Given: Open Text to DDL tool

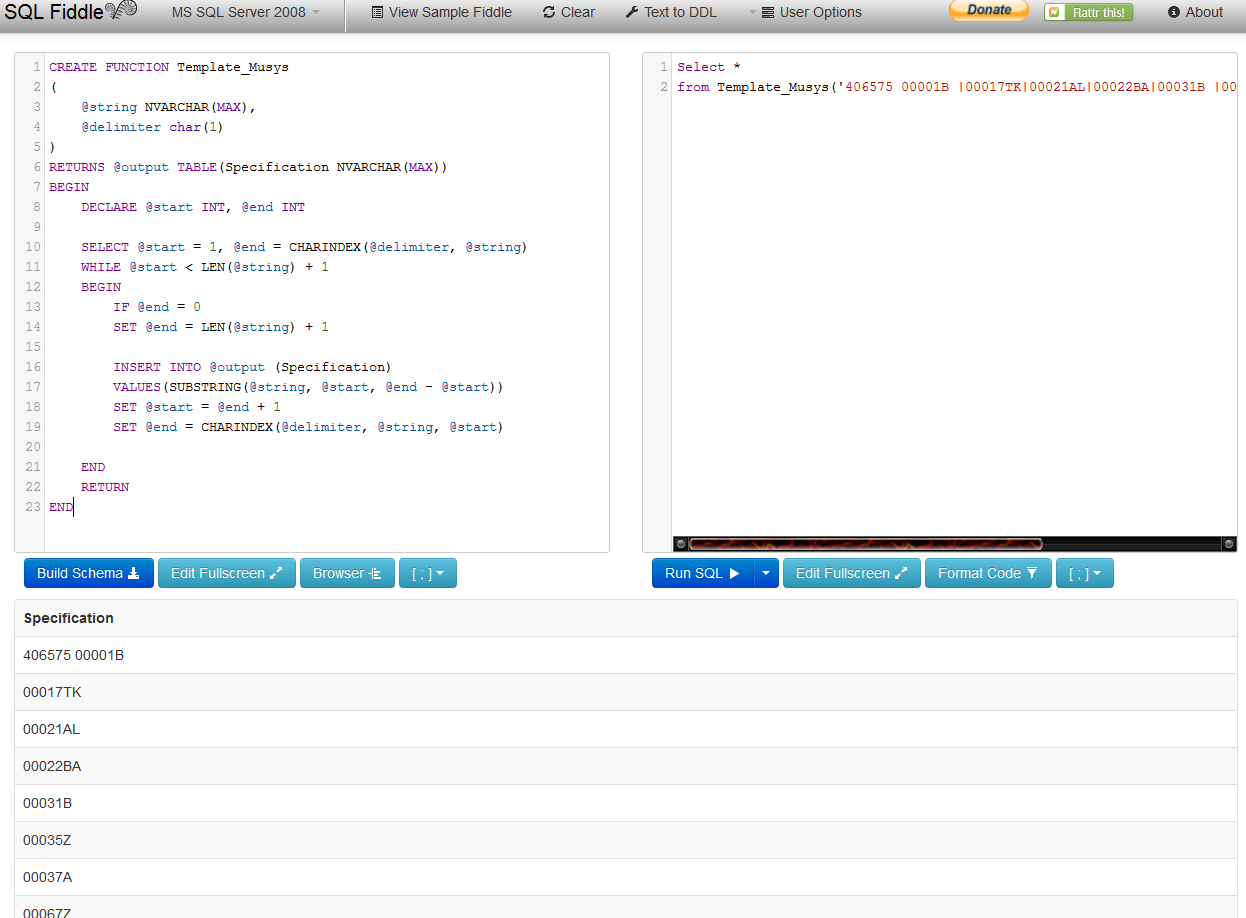Looking at the screenshot, I should [x=671, y=12].
